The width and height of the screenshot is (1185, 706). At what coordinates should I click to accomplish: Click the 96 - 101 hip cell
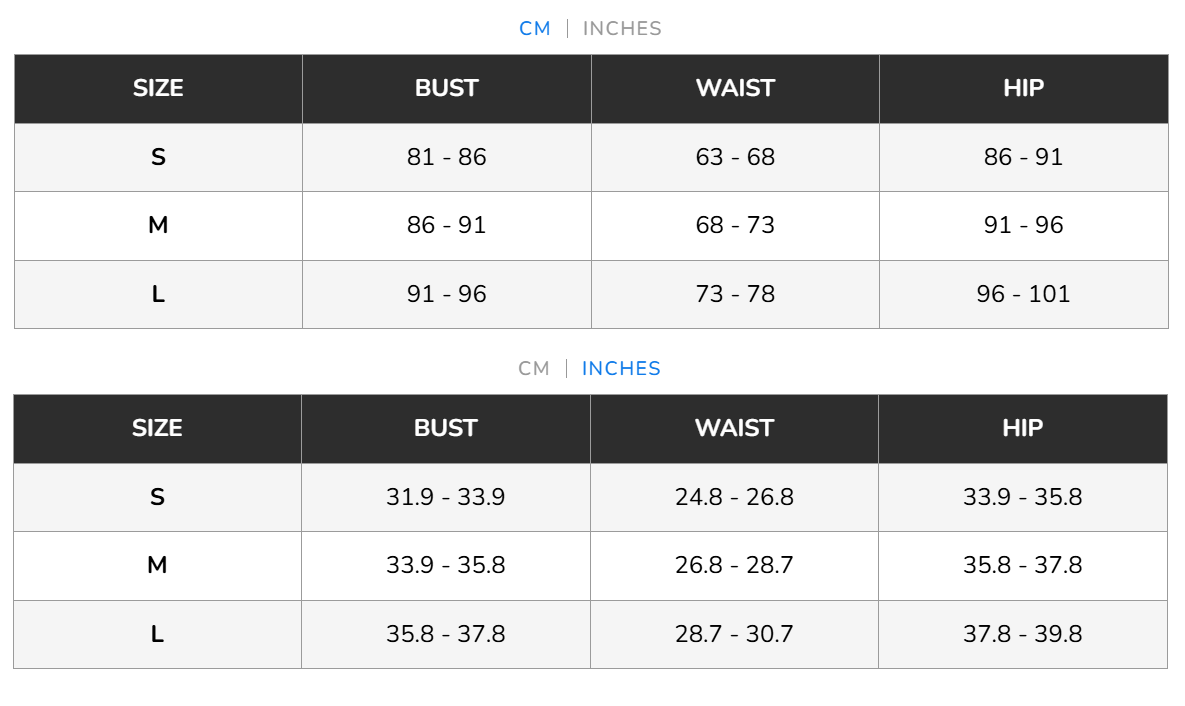(x=1024, y=294)
